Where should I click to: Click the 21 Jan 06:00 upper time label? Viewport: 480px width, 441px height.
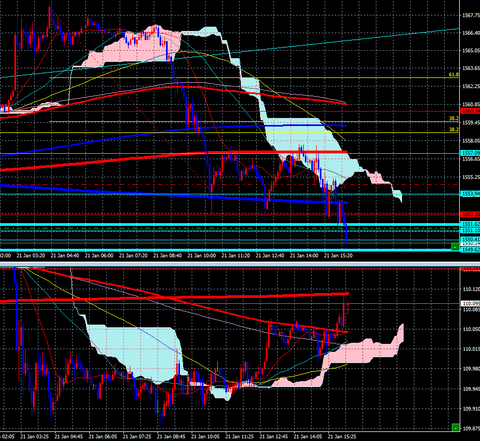click(x=99, y=256)
